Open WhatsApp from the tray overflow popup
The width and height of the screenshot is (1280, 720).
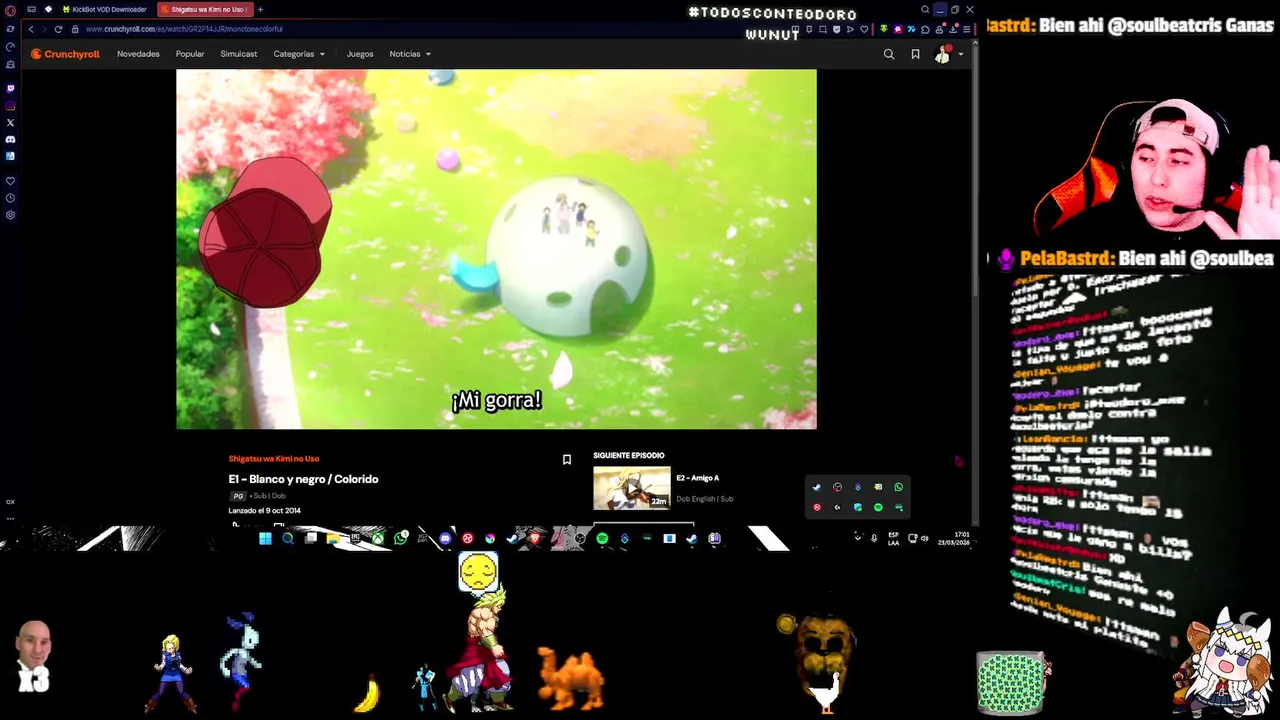898,487
